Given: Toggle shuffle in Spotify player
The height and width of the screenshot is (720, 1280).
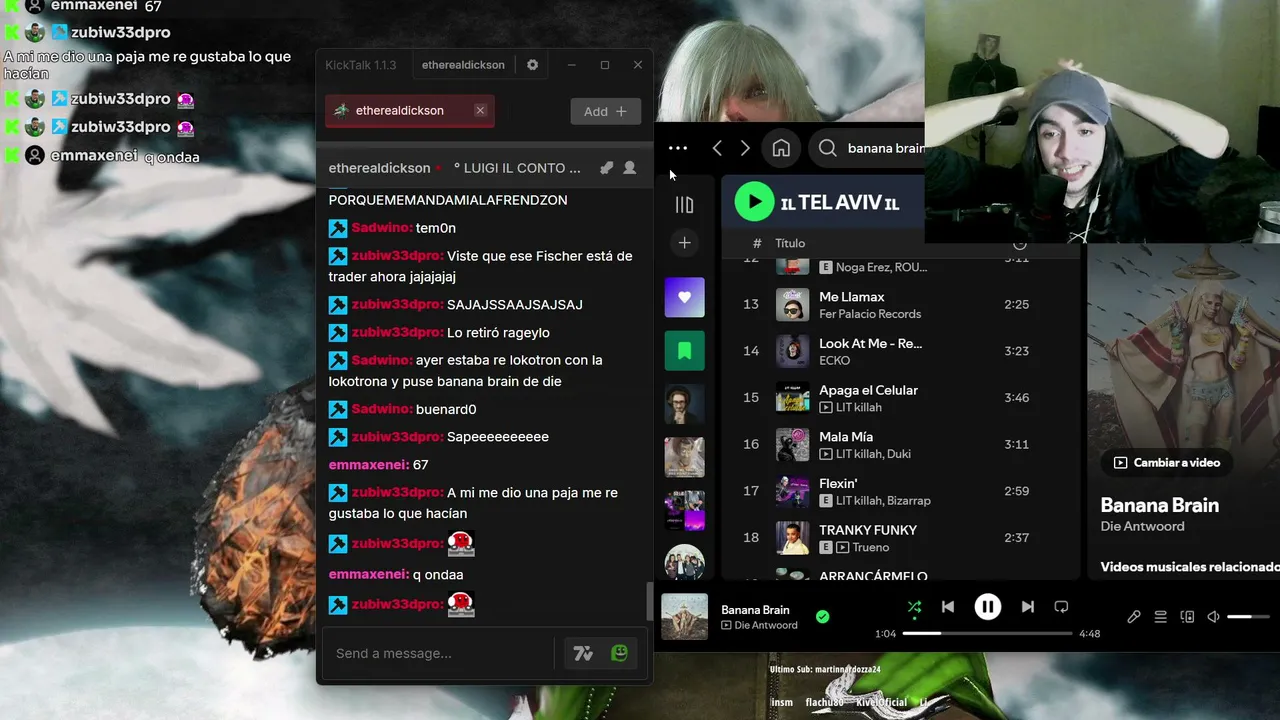Looking at the screenshot, I should (x=914, y=607).
